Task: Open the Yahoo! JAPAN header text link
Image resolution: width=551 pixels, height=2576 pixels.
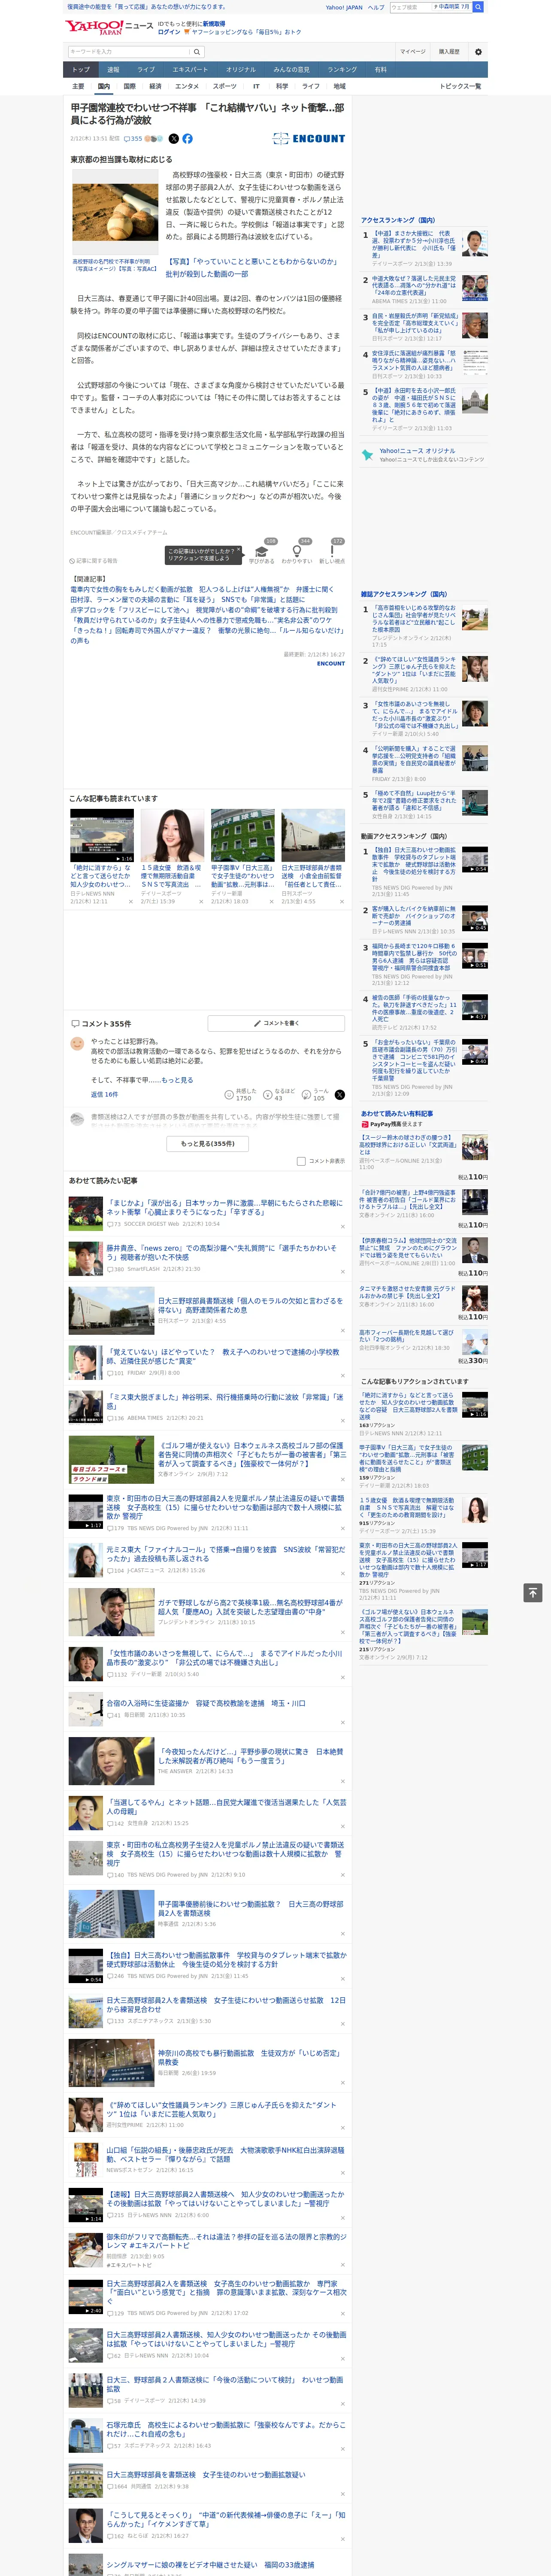Action: (x=344, y=7)
